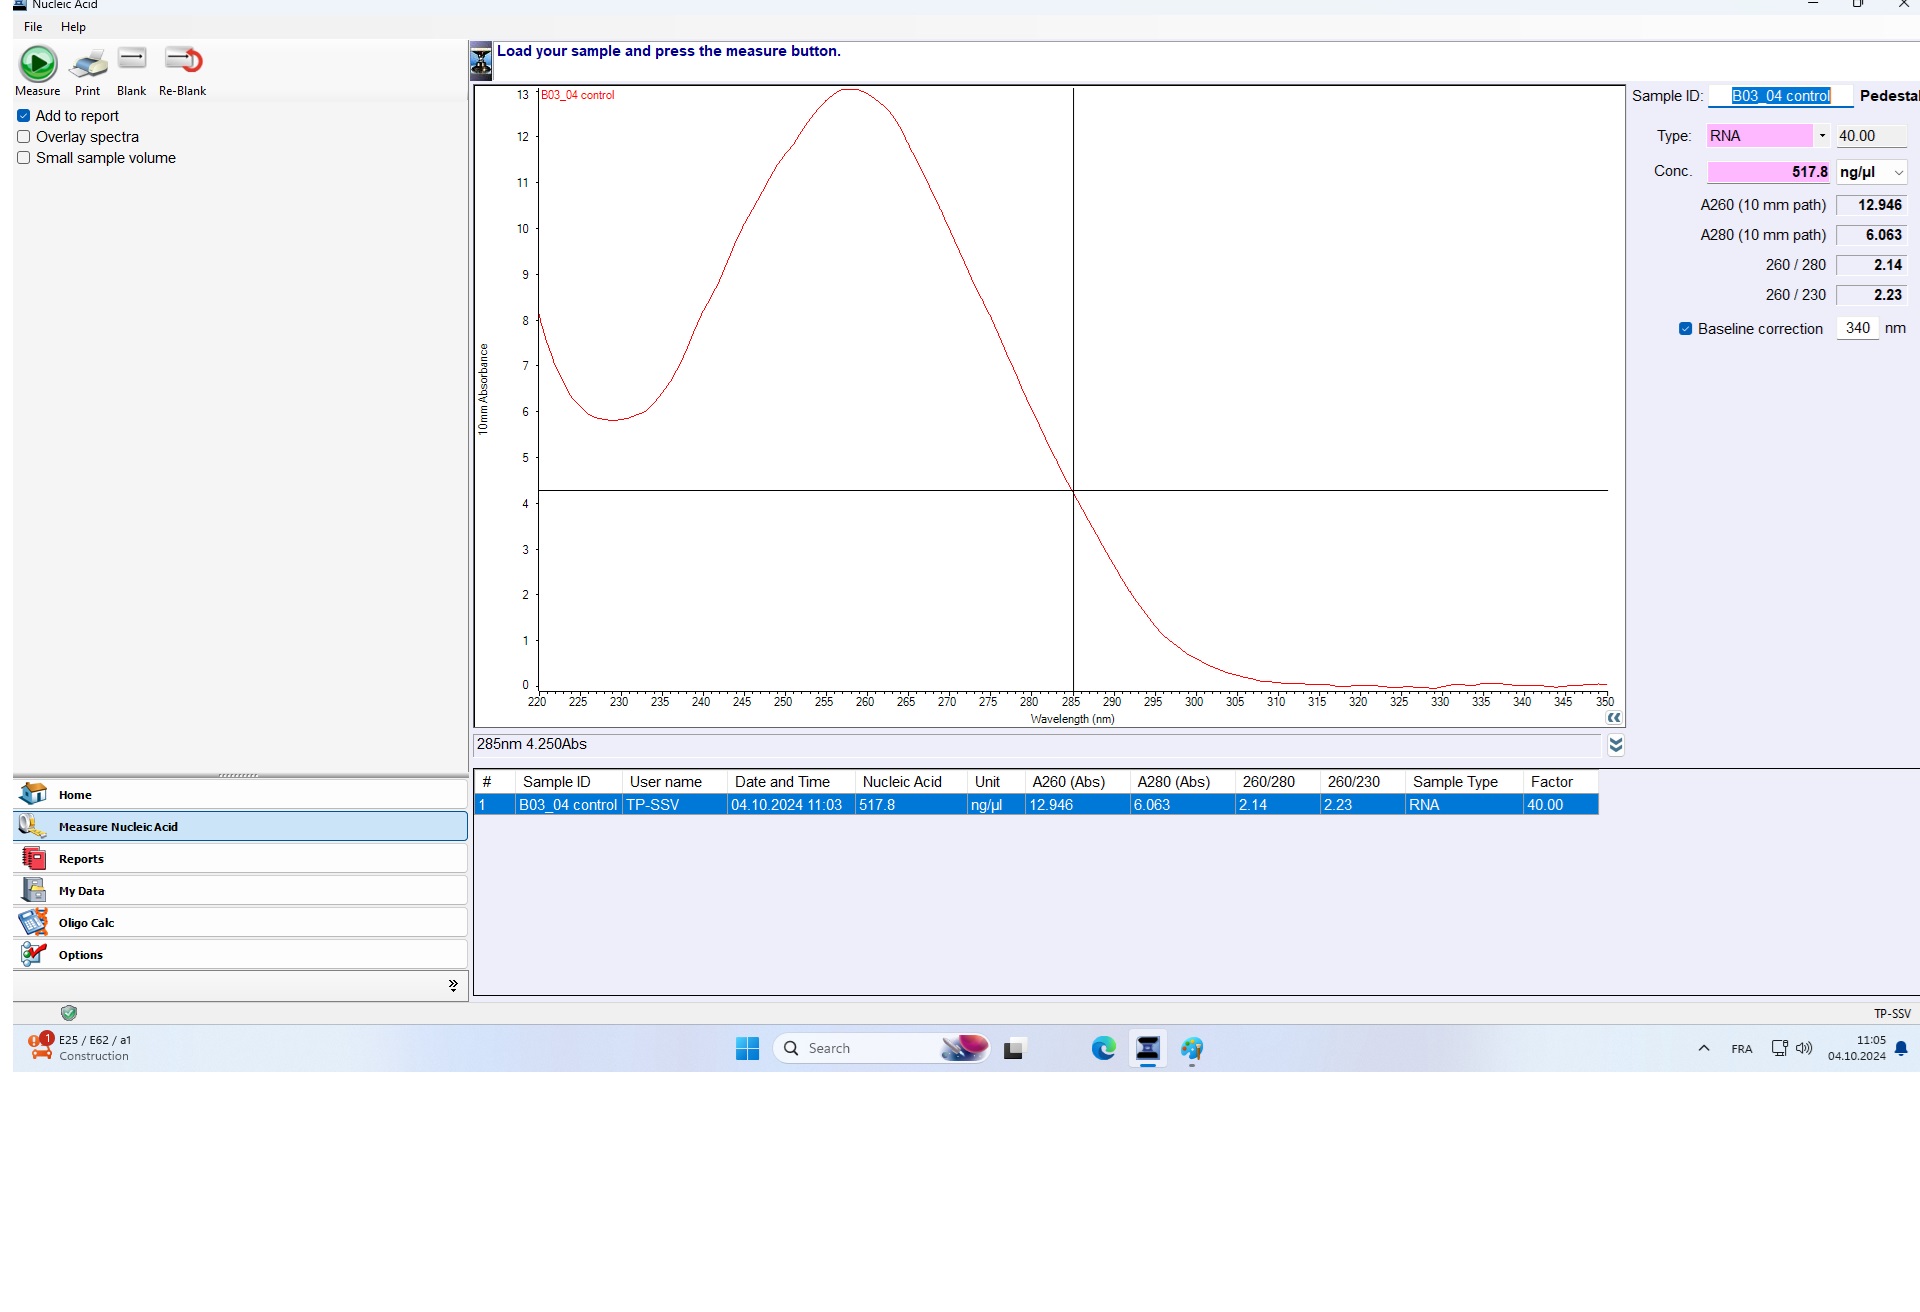The width and height of the screenshot is (1920, 1312).
Task: Open Microsoft Edge from the taskbar
Action: pyautogui.click(x=1103, y=1048)
